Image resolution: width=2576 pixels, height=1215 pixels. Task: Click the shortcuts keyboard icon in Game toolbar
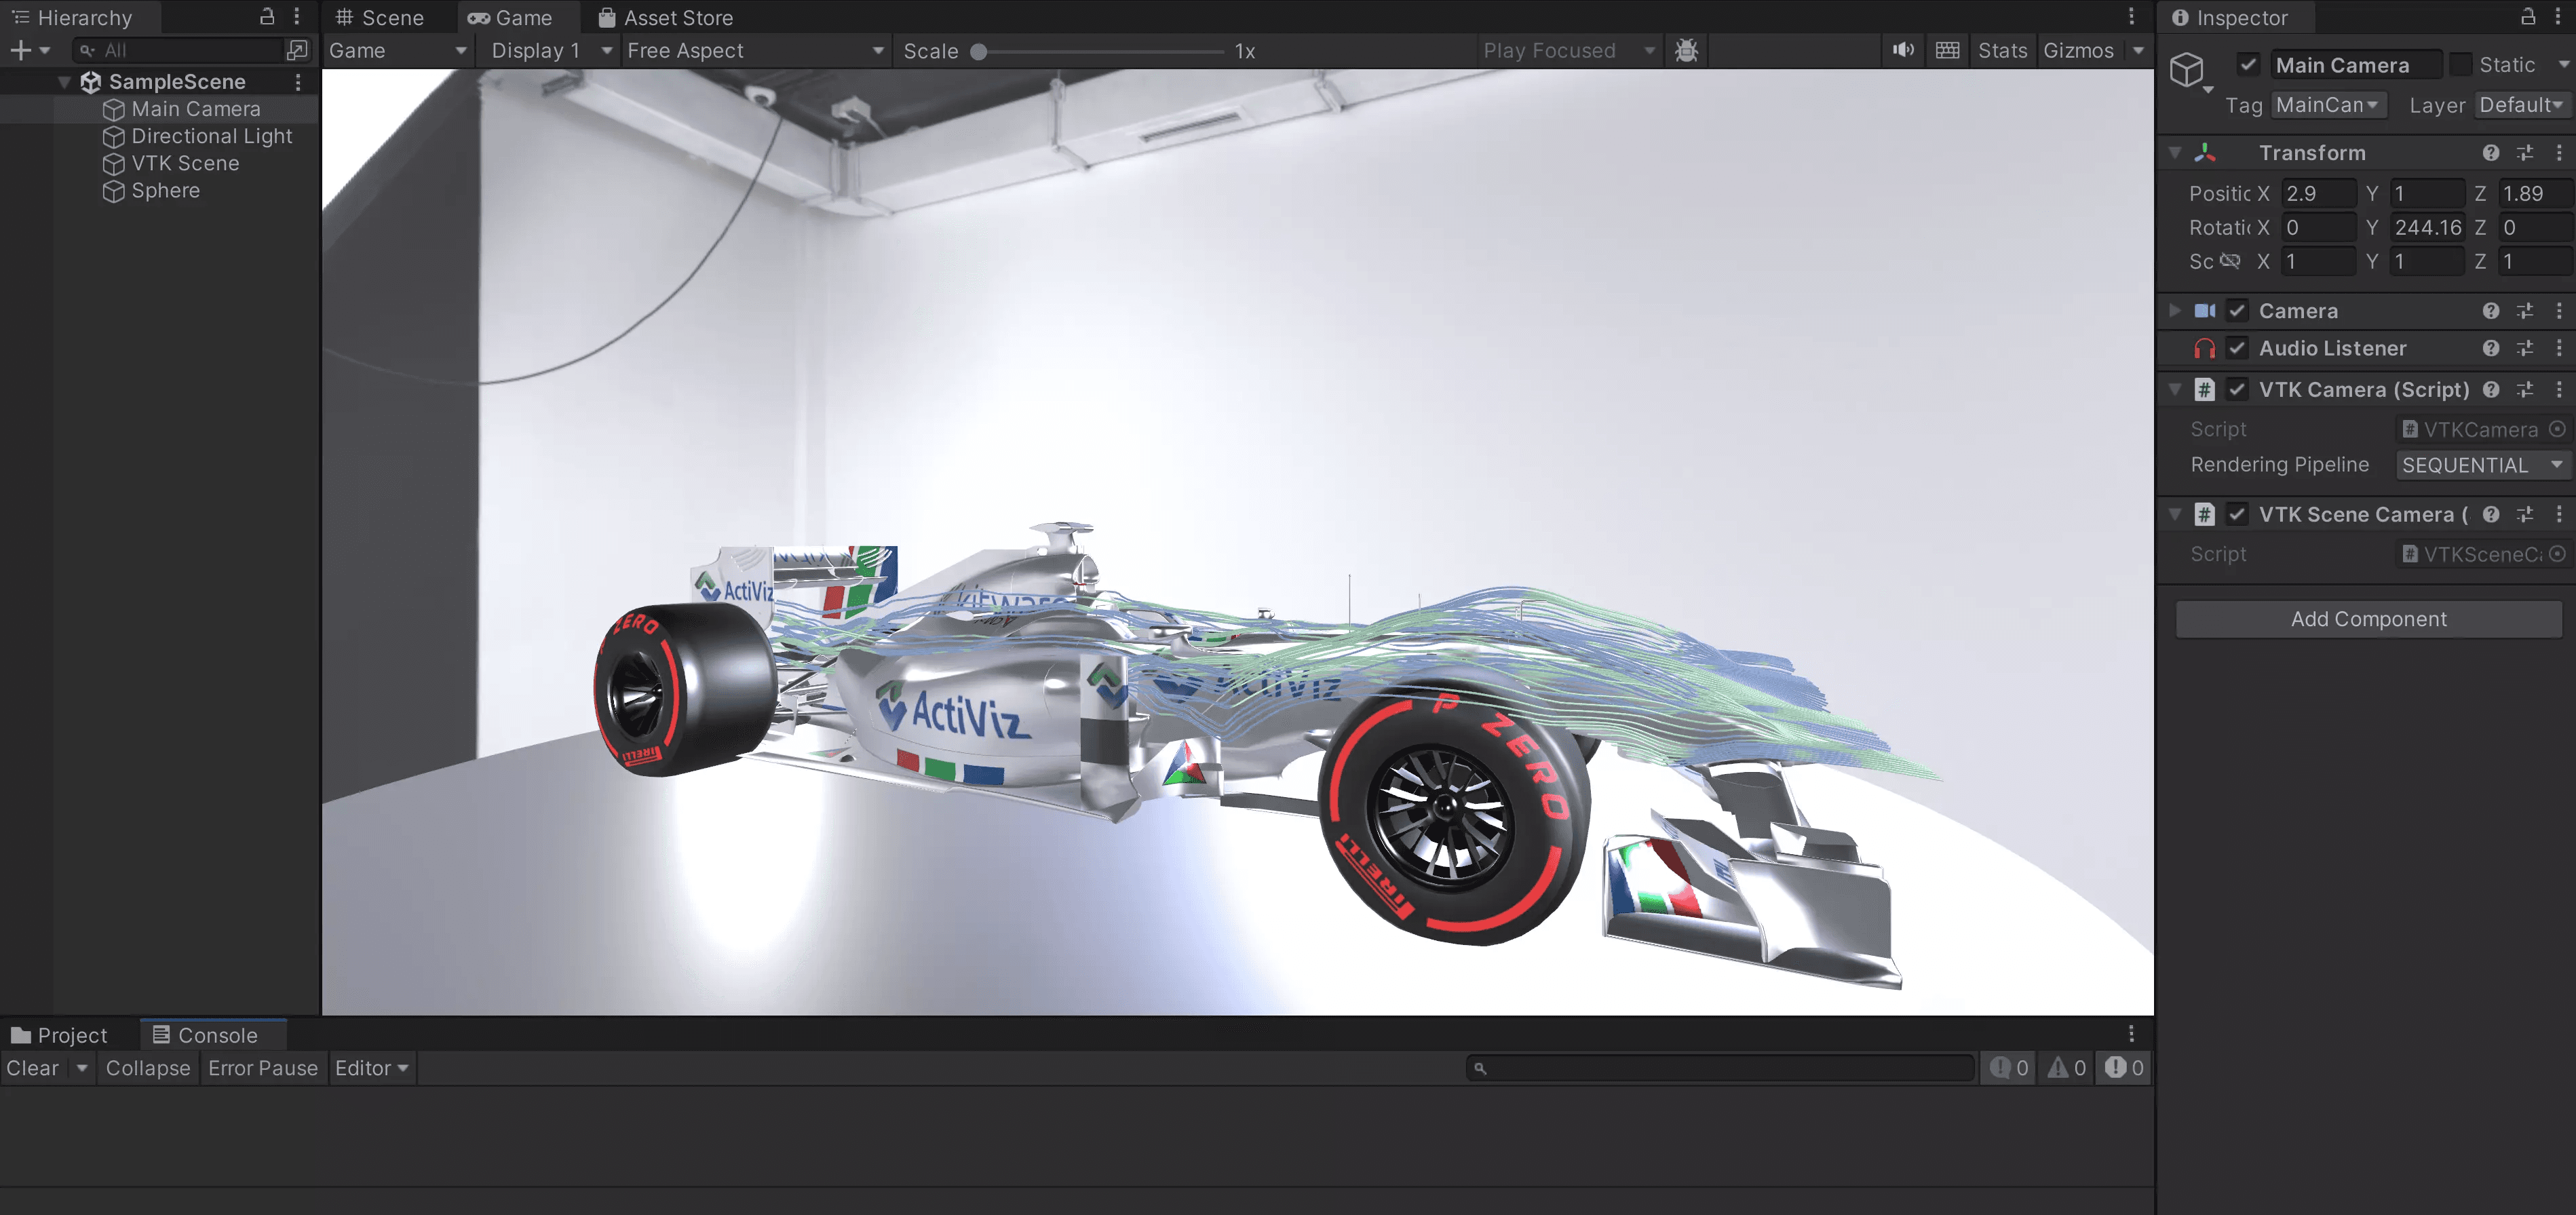[x=1947, y=50]
